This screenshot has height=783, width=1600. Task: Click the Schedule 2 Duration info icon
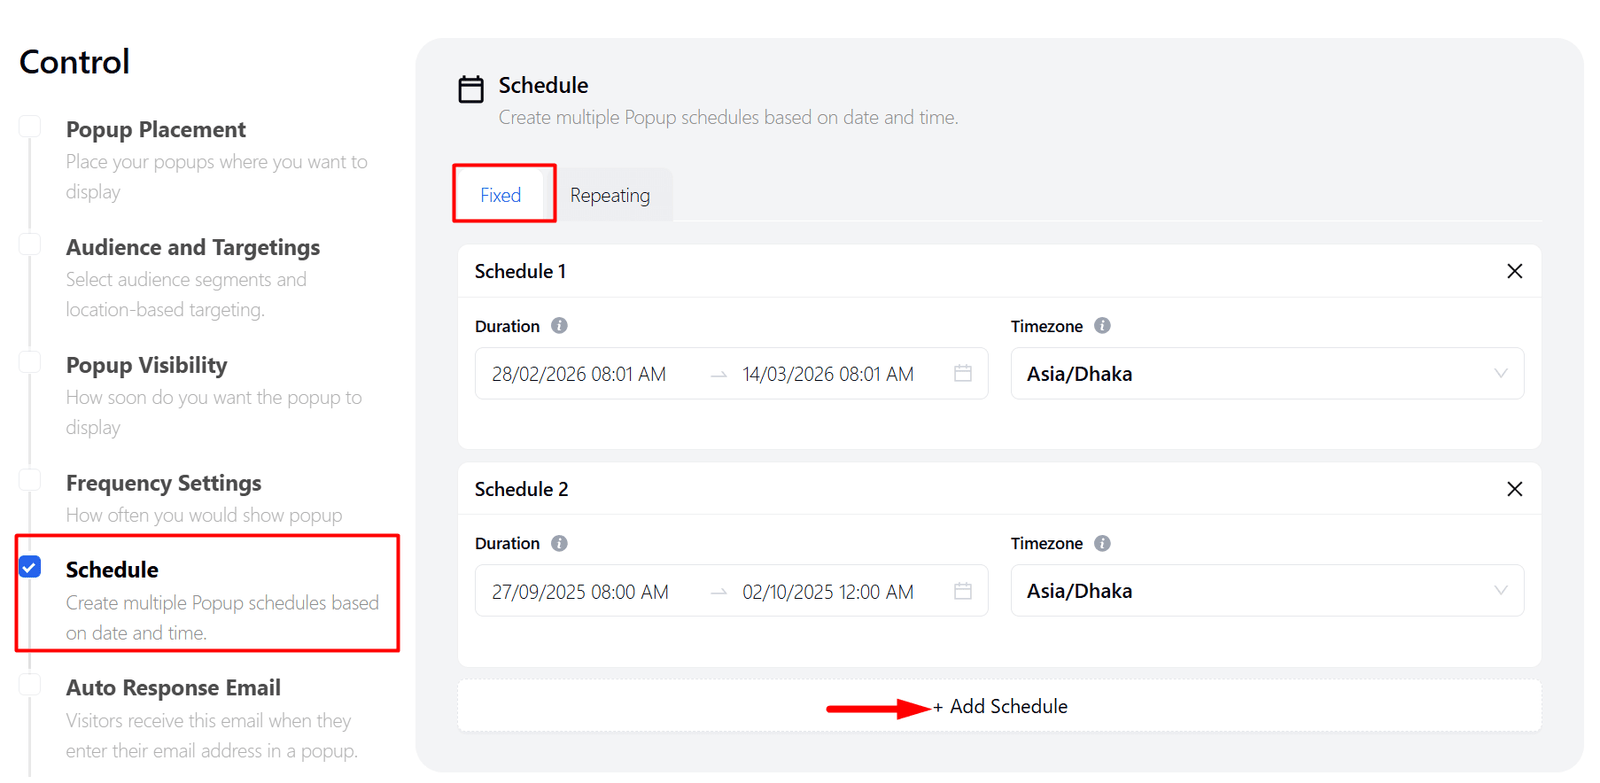pos(559,543)
